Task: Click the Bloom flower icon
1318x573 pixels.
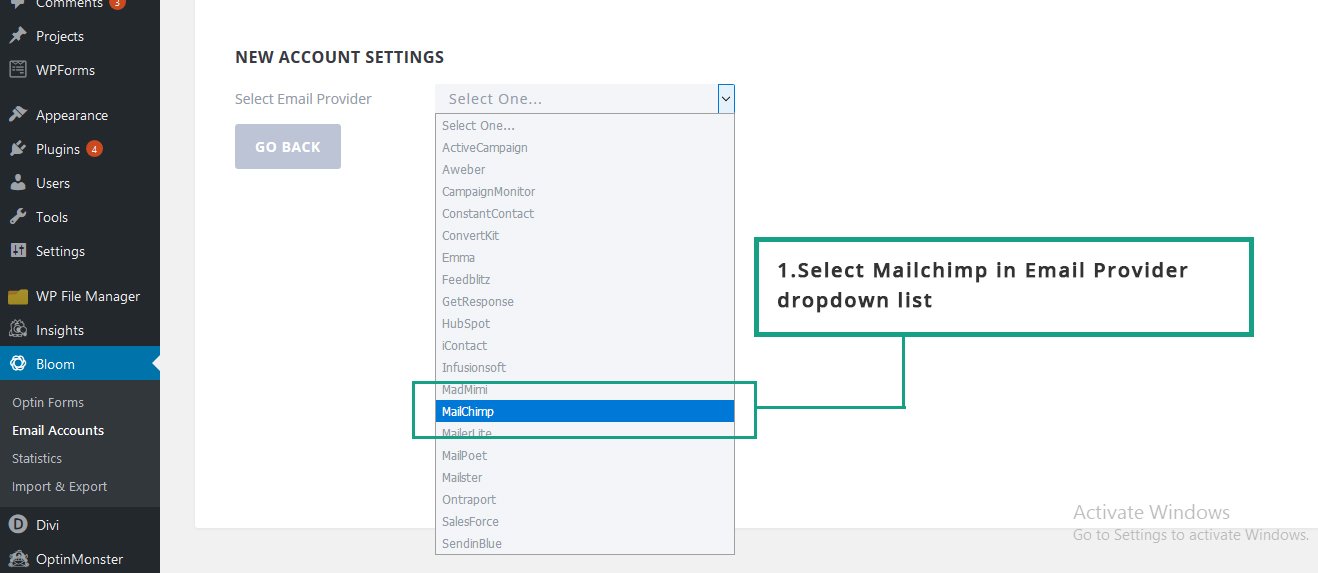Action: (x=17, y=364)
